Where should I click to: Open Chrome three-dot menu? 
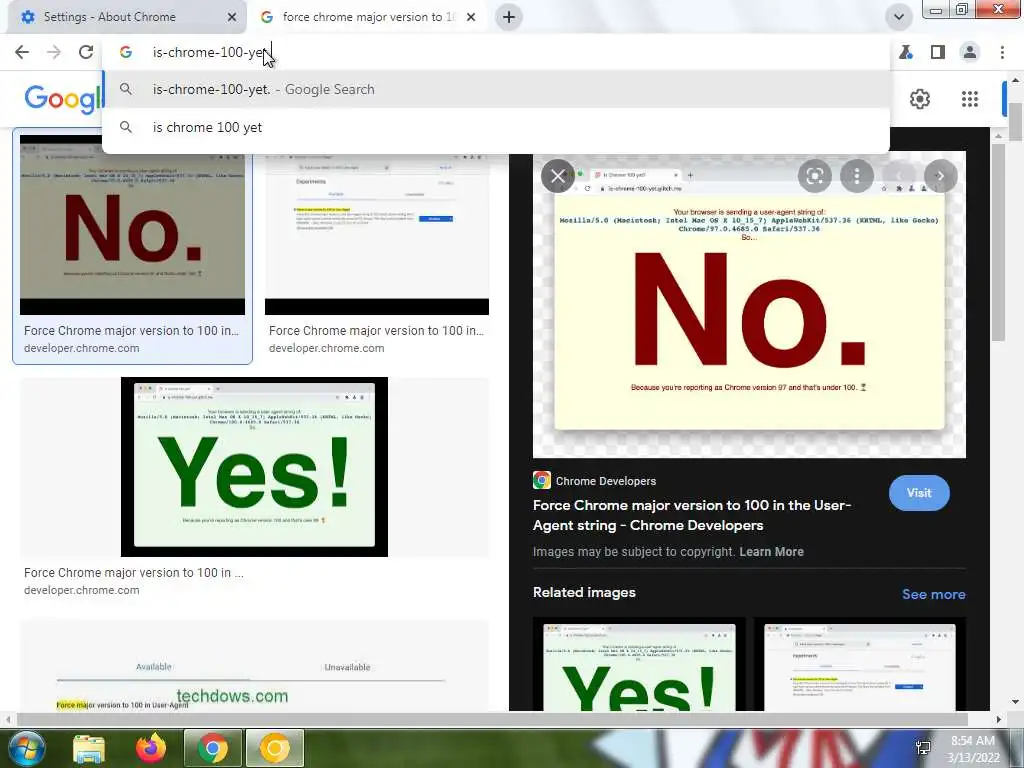(x=1002, y=52)
